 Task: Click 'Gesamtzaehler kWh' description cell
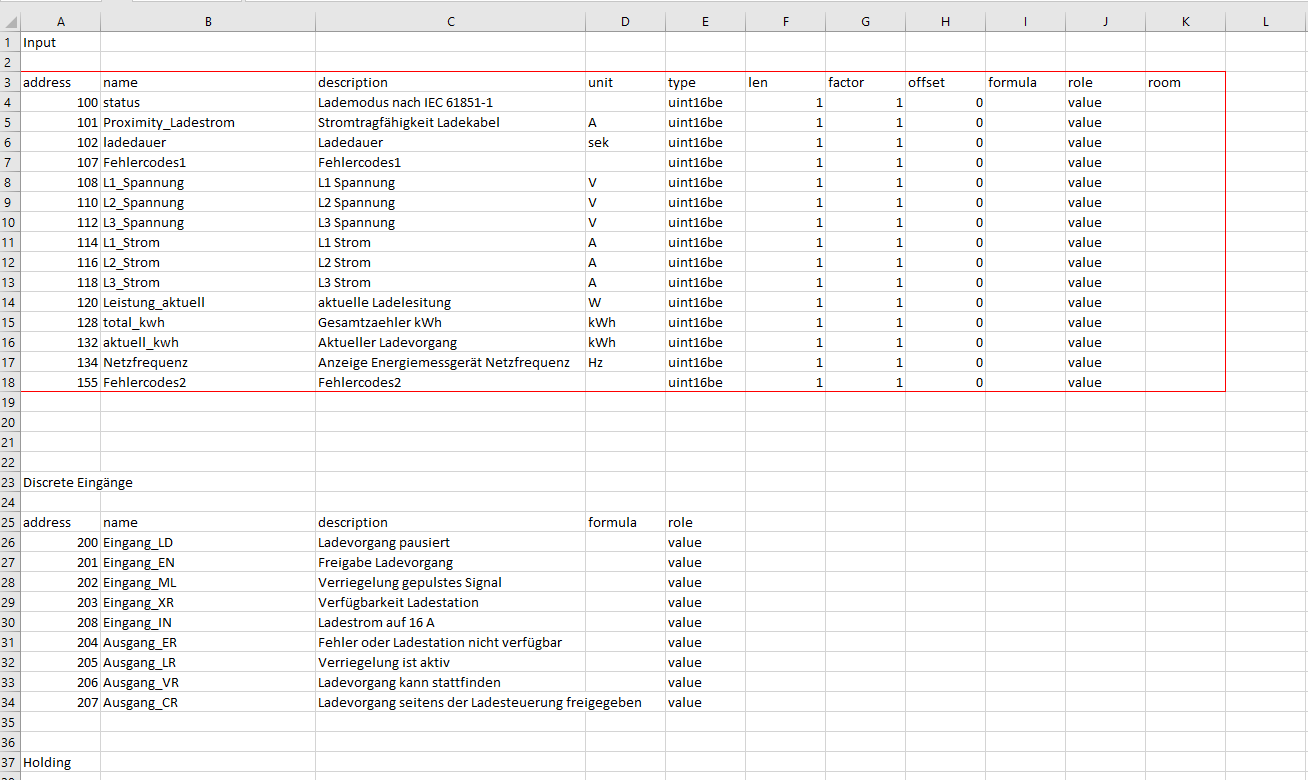[x=451, y=322]
